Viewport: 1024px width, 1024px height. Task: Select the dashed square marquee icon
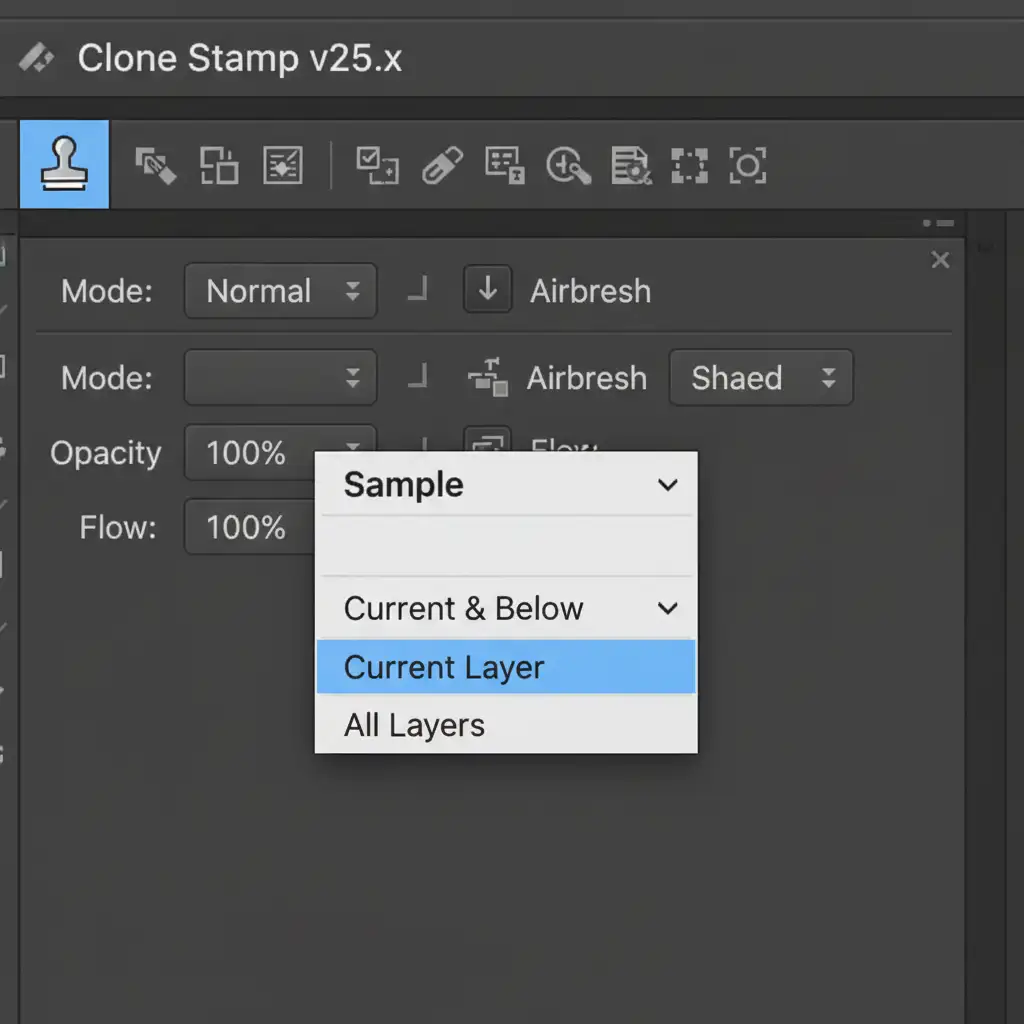[x=689, y=166]
